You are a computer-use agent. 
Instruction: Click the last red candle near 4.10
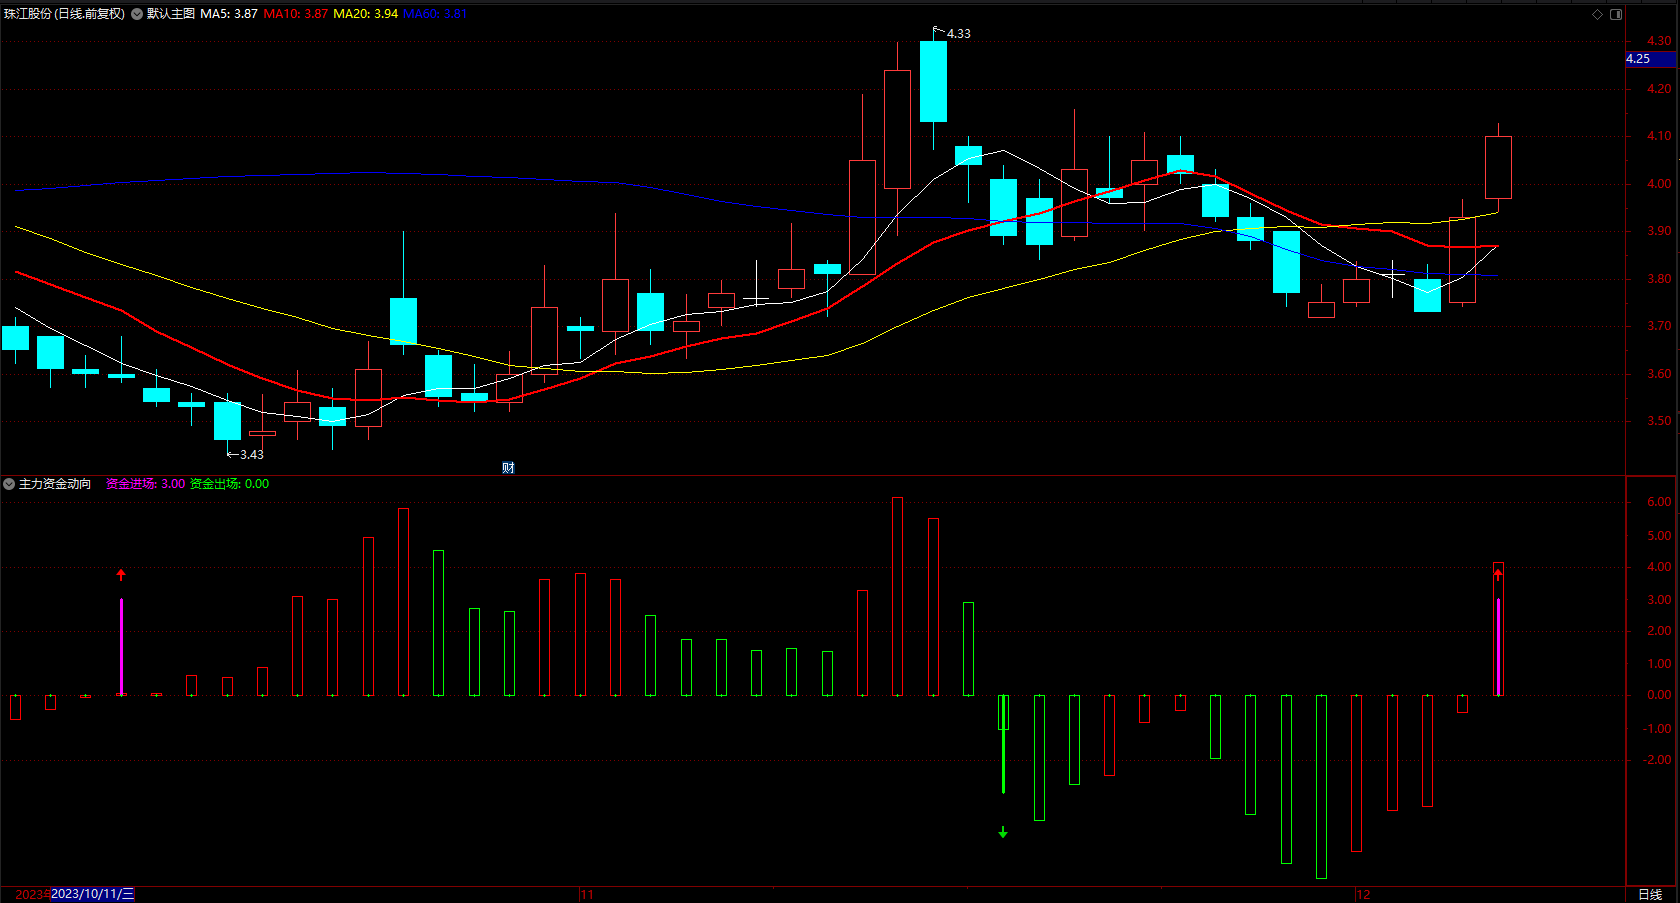tap(1498, 168)
